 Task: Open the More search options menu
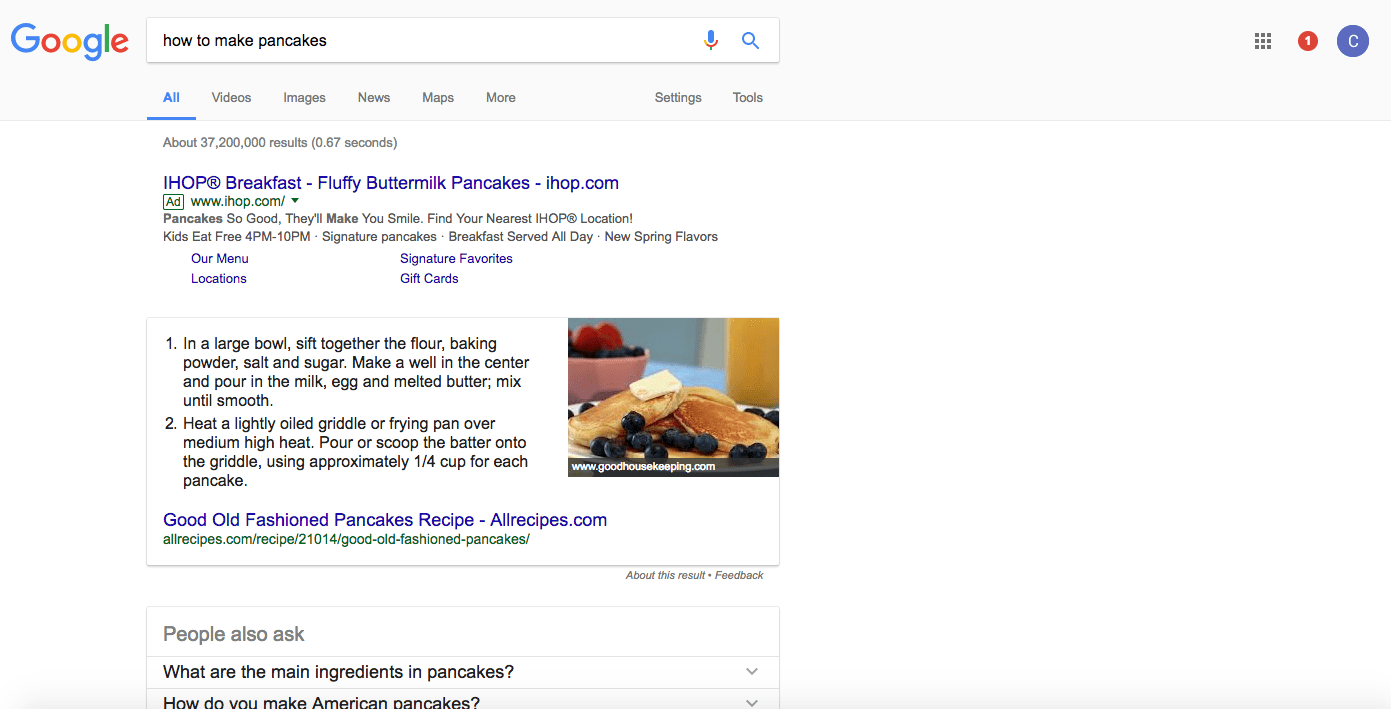click(501, 98)
